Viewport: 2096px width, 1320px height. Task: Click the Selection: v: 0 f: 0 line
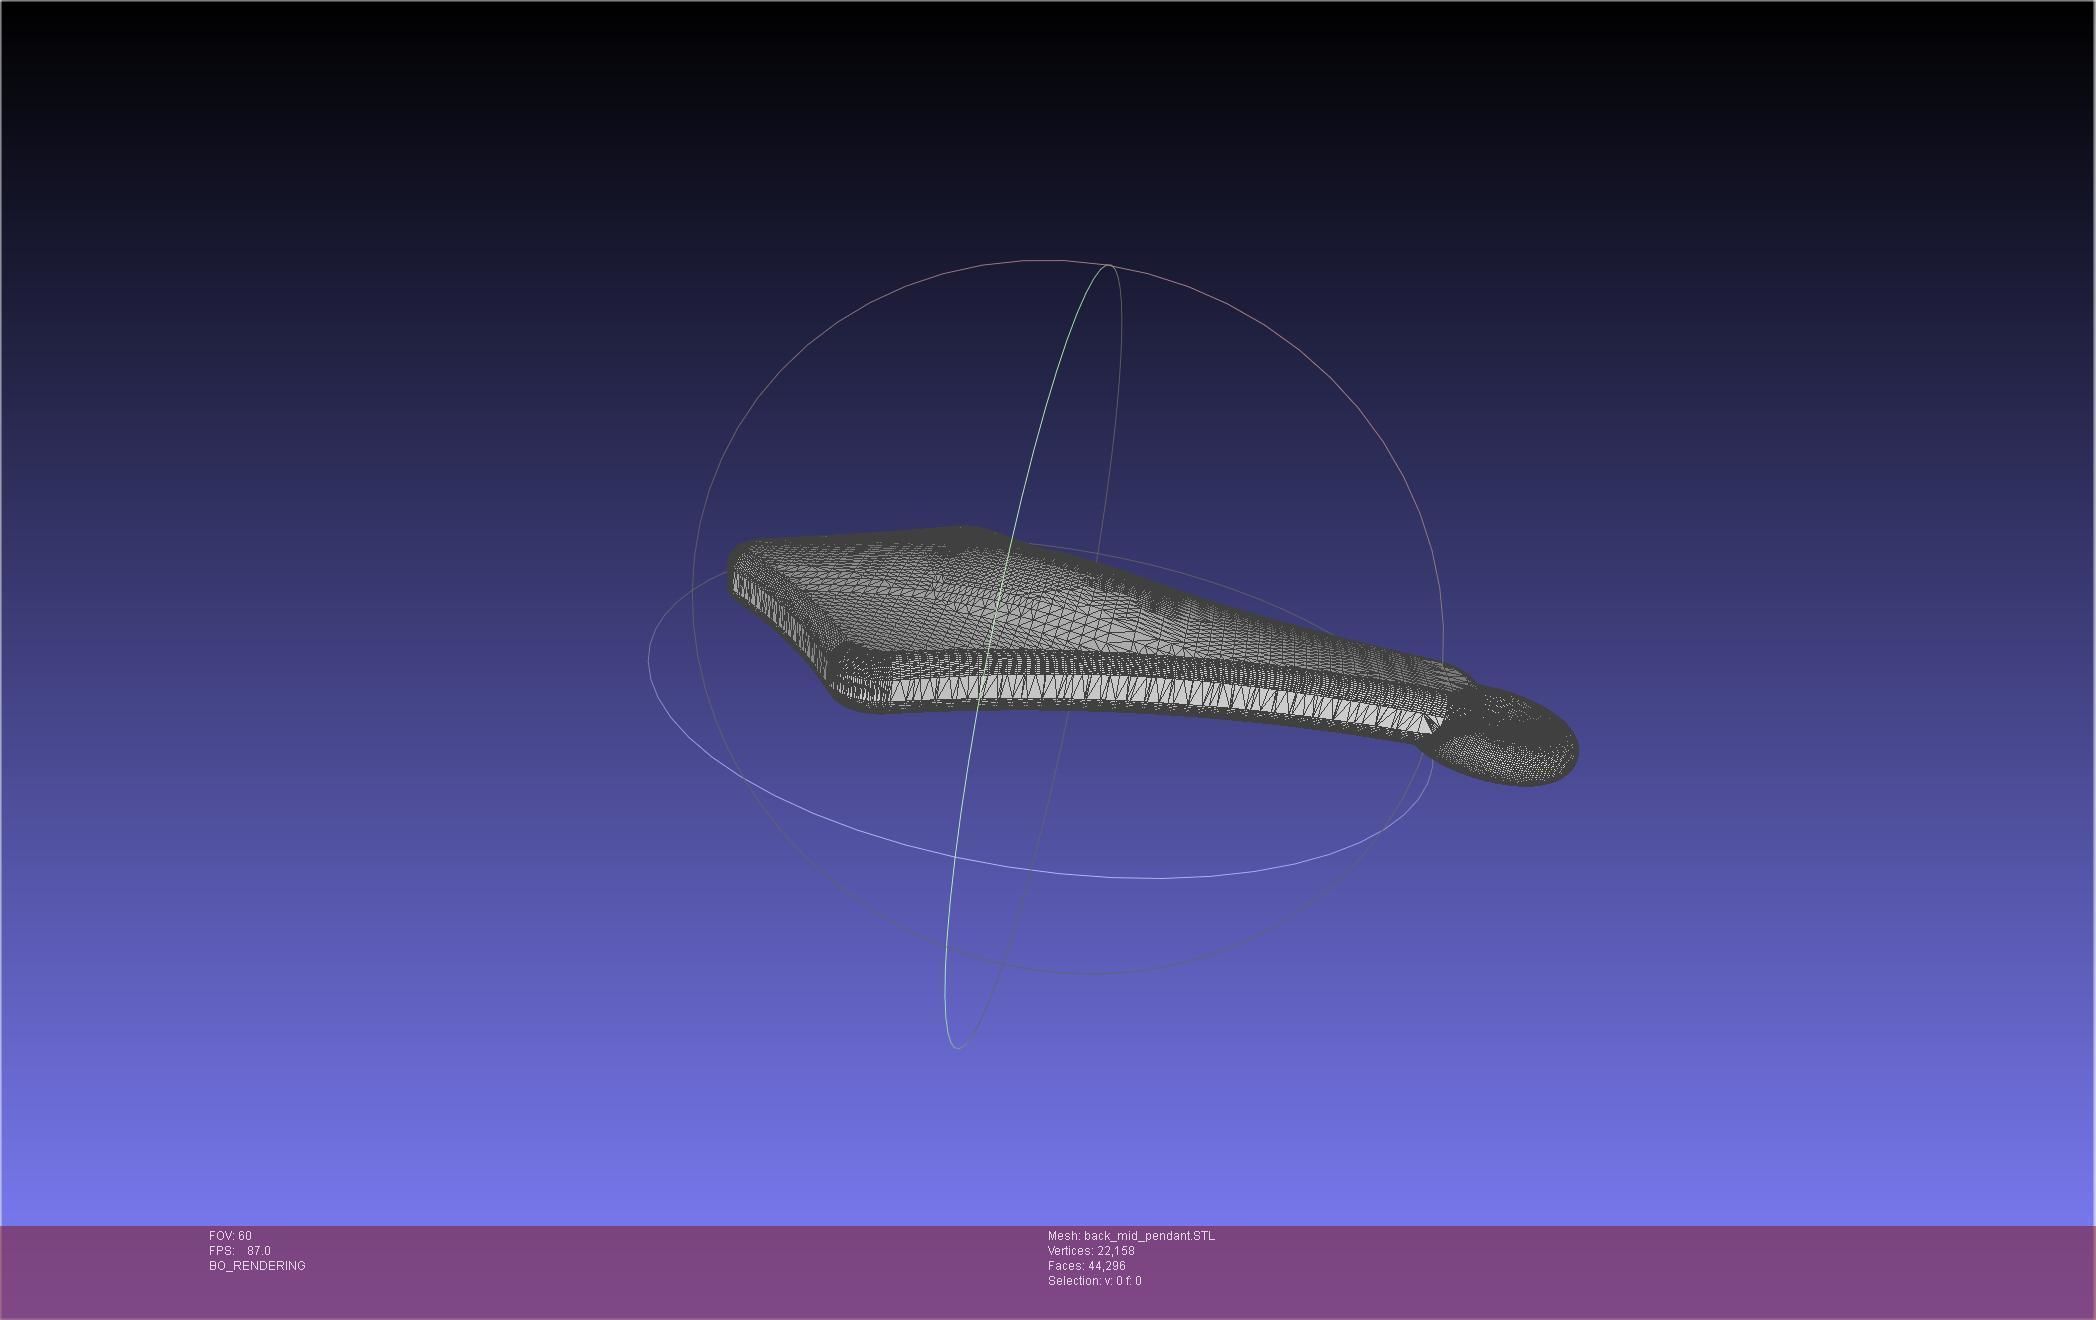pos(1094,1281)
